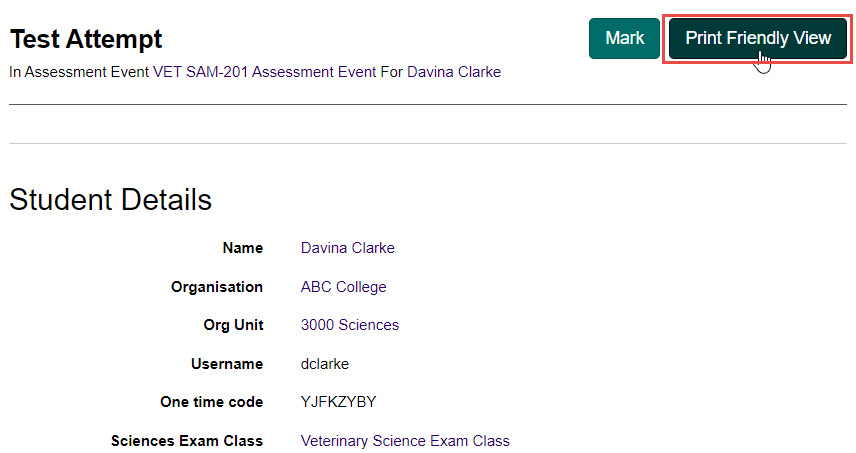
Task: Open the 3000 Sciences org unit link
Action: [x=349, y=325]
